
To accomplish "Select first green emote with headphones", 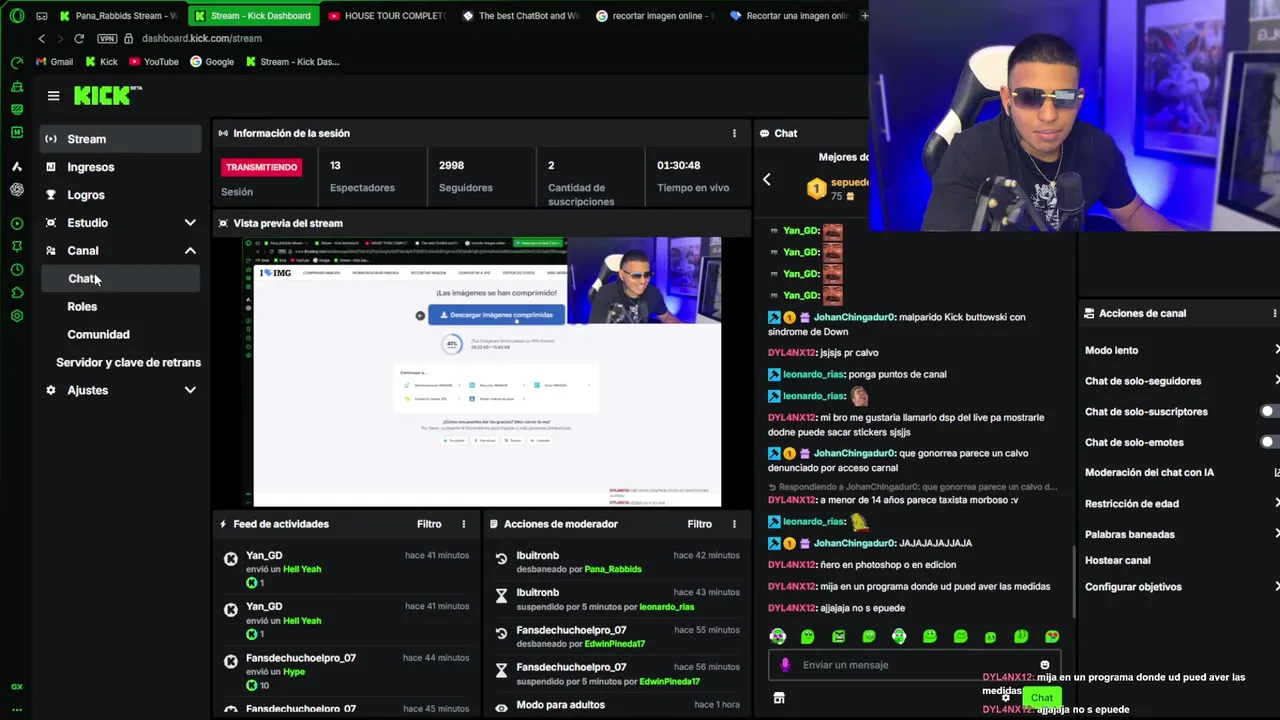I will (777, 636).
